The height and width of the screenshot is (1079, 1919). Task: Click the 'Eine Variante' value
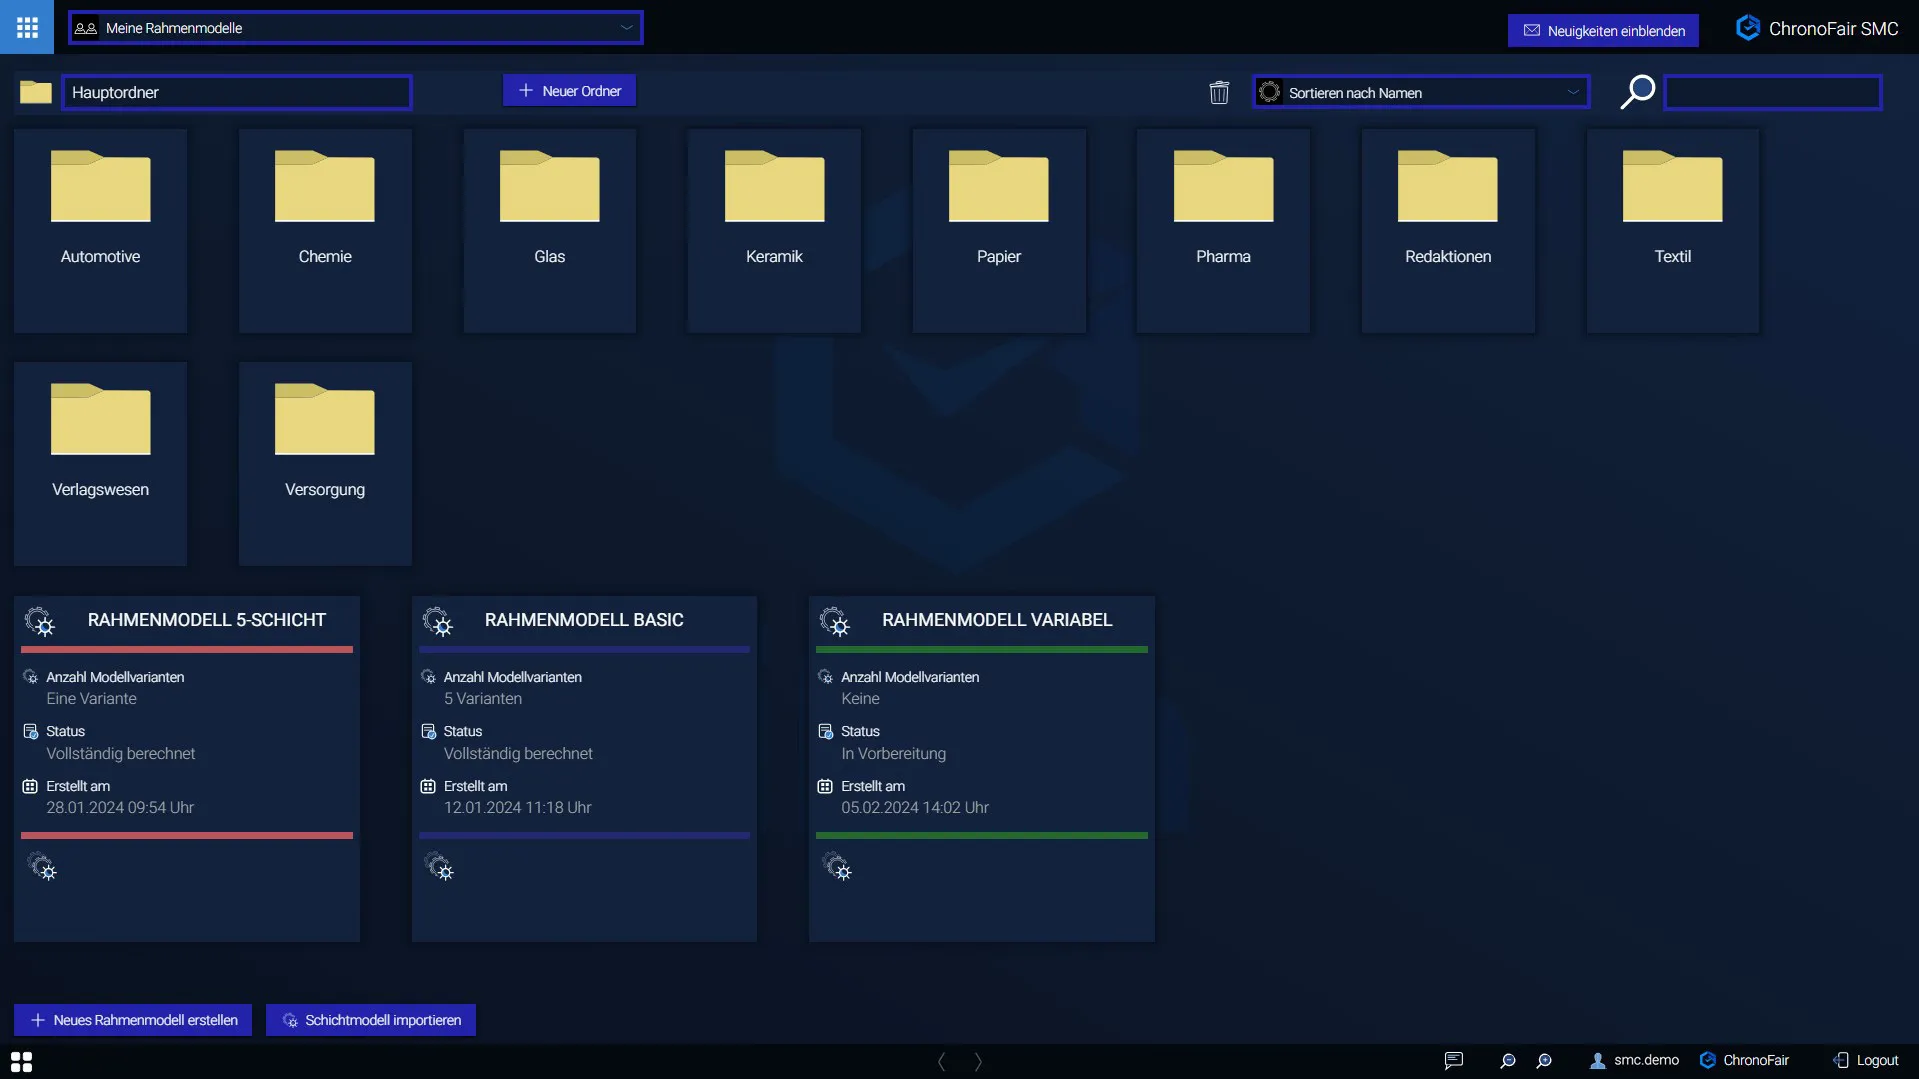[x=91, y=699]
